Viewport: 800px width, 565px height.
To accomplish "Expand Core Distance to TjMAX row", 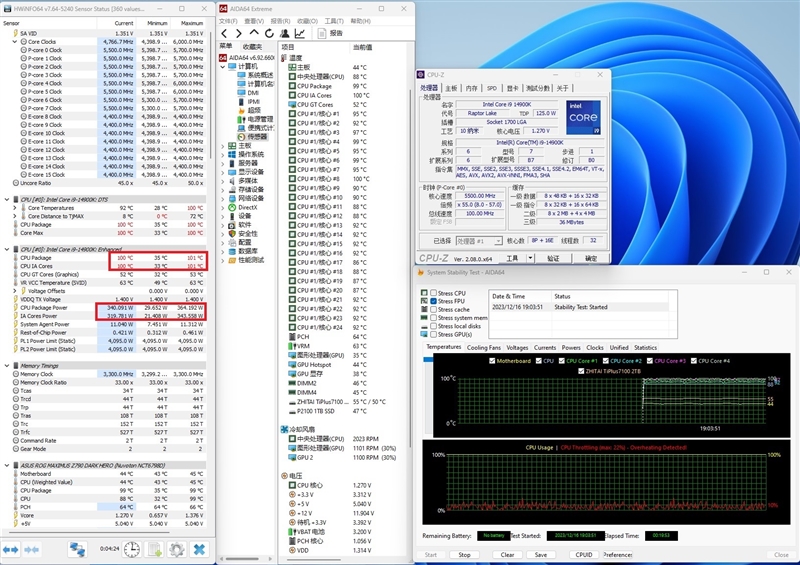I will [x=15, y=216].
